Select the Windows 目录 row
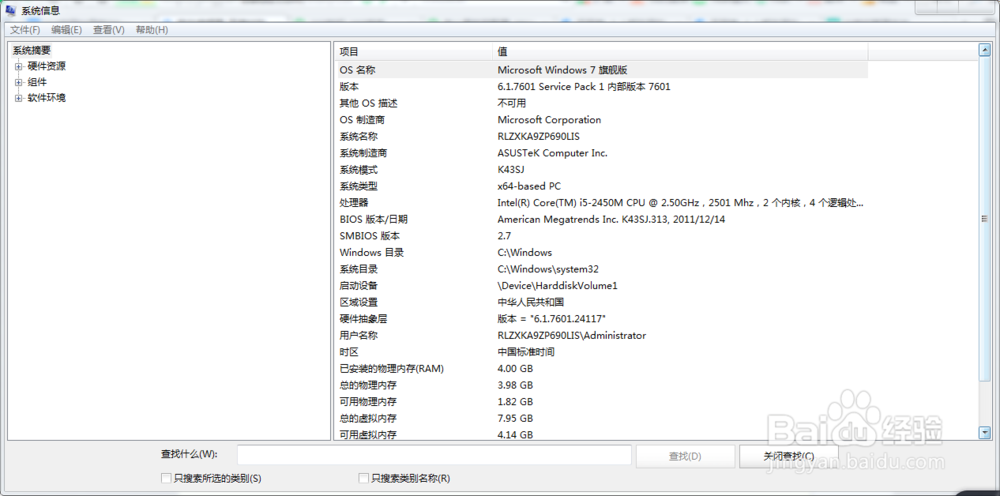The image size is (1000, 496). point(601,252)
